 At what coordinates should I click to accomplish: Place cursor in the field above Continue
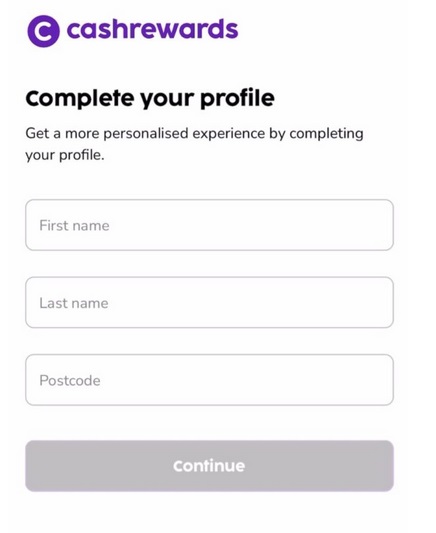pos(209,380)
